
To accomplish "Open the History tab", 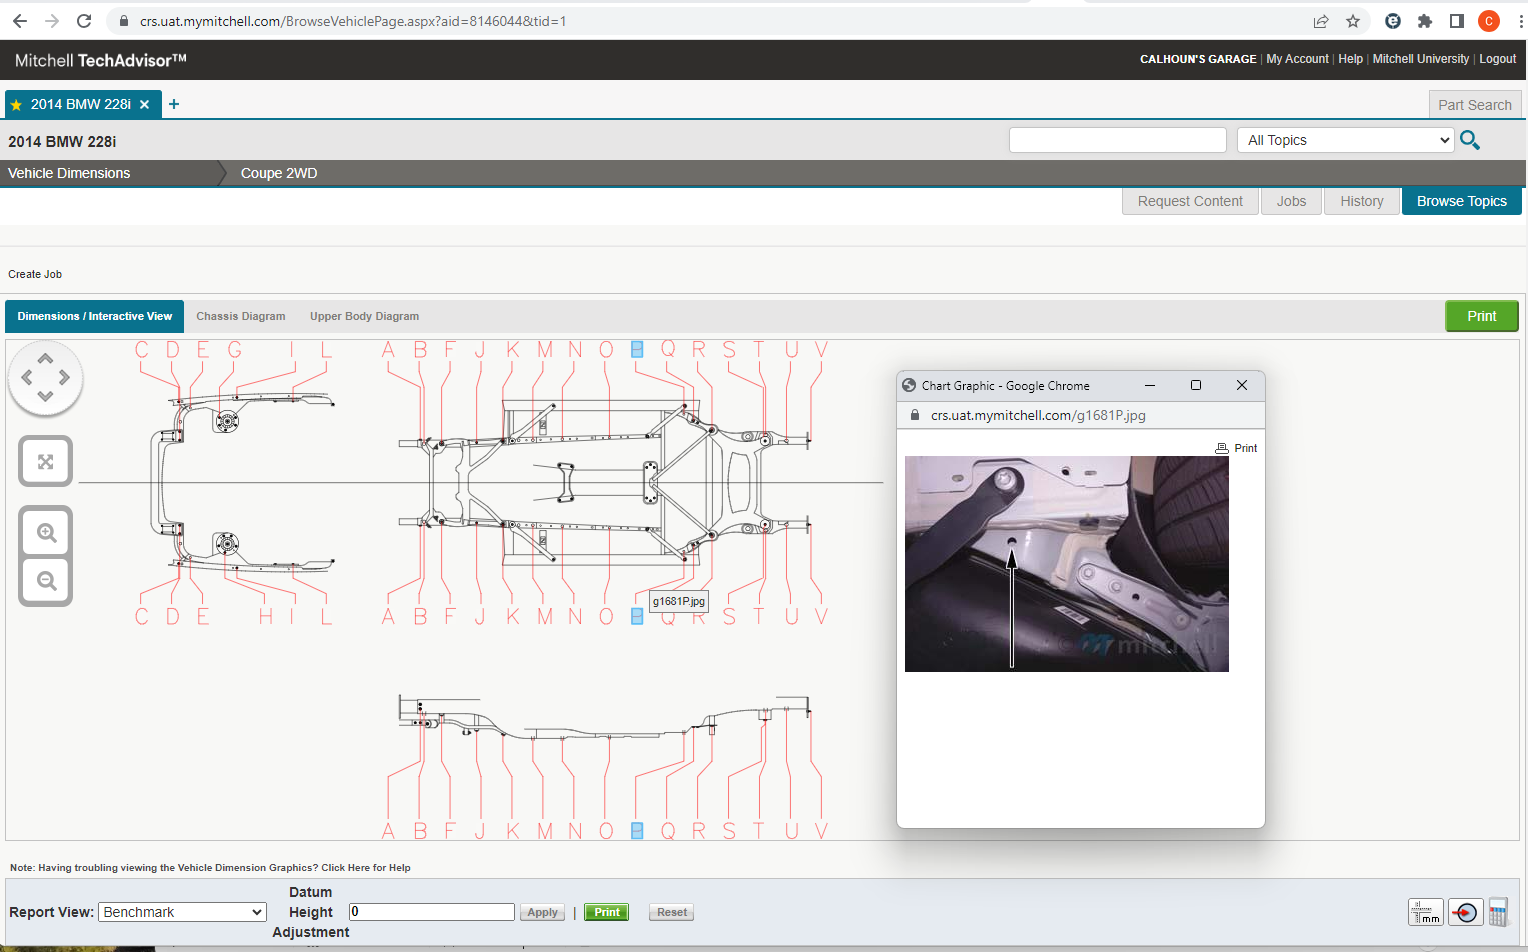I will click(1362, 201).
